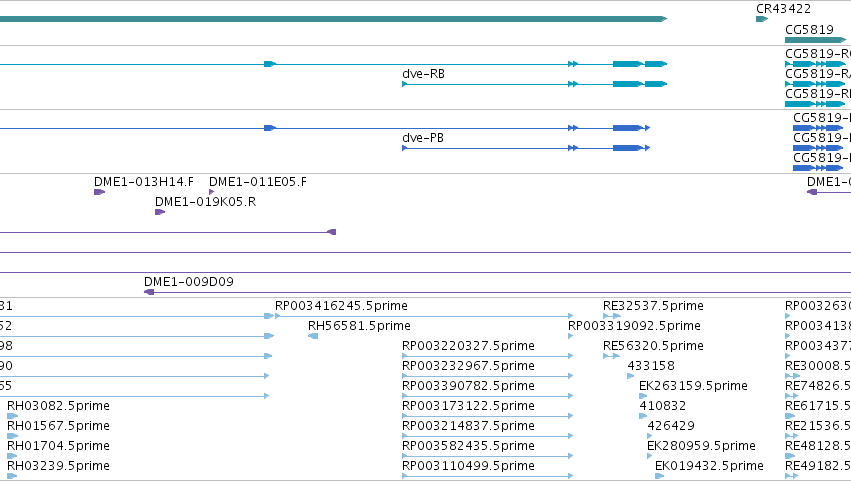
Task: Click the EK280959.5prime EST label
Action: [x=701, y=446]
